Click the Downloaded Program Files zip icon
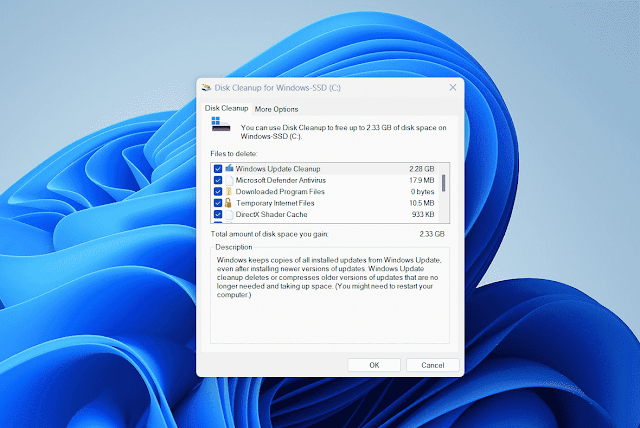 point(229,192)
